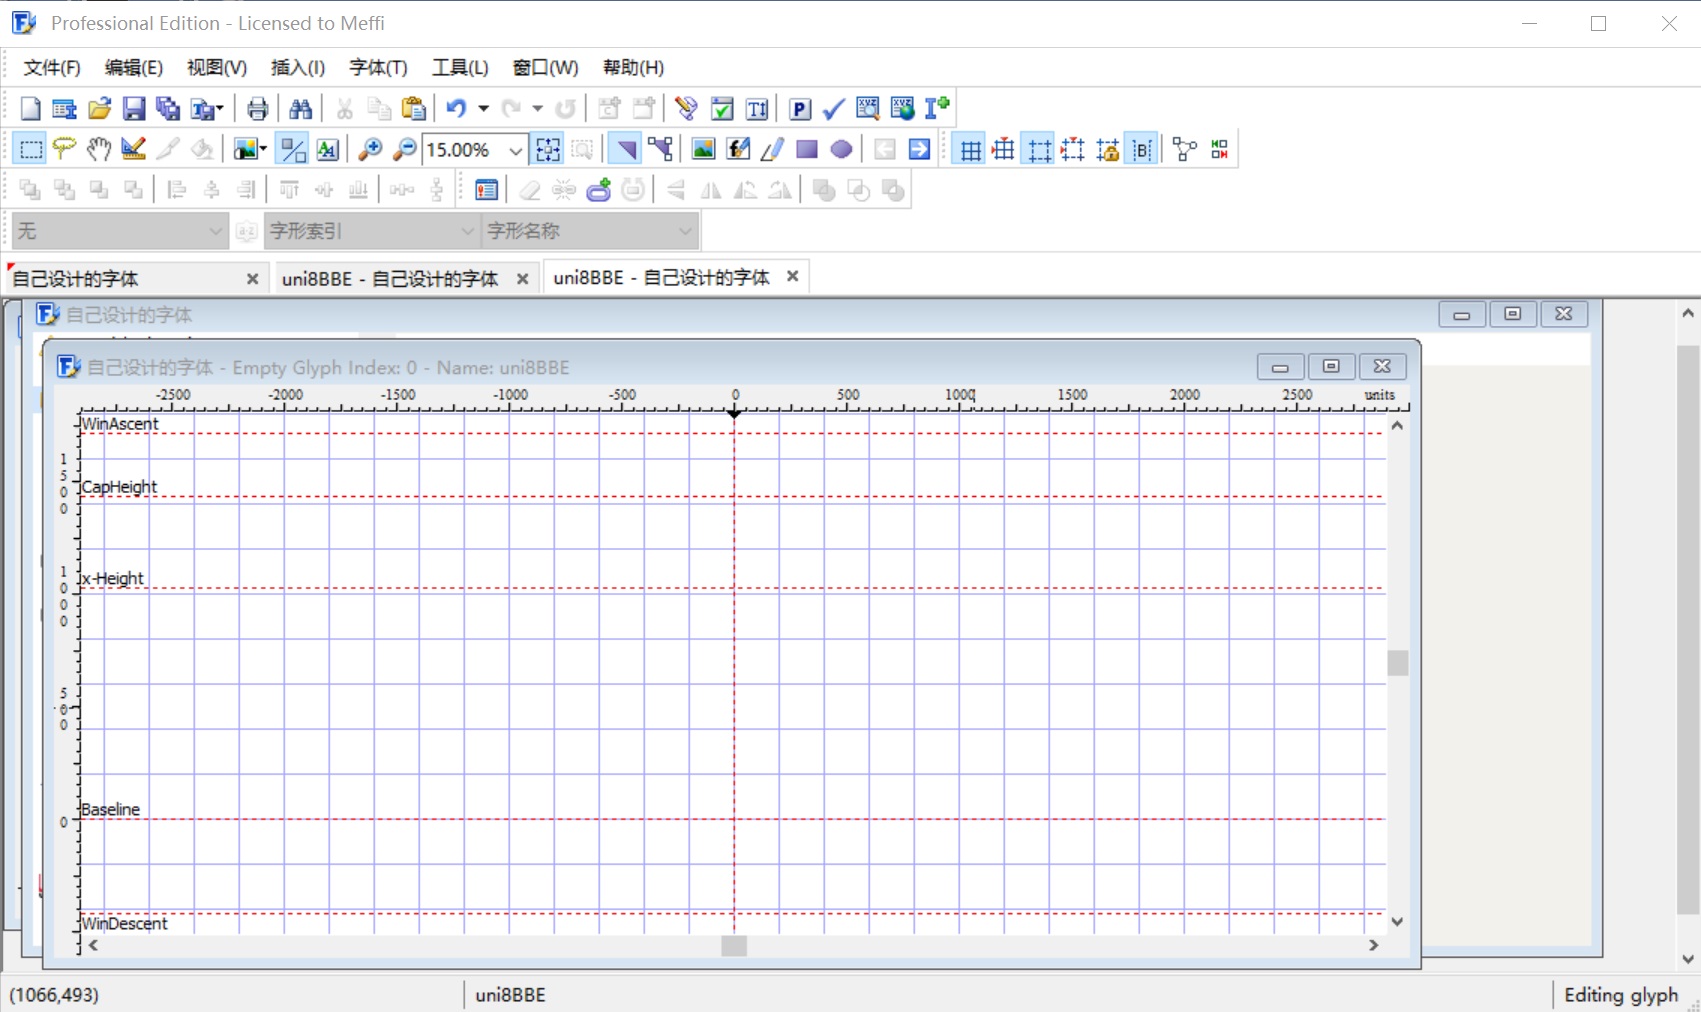
Task: Click the Import Image icon
Action: (x=703, y=149)
